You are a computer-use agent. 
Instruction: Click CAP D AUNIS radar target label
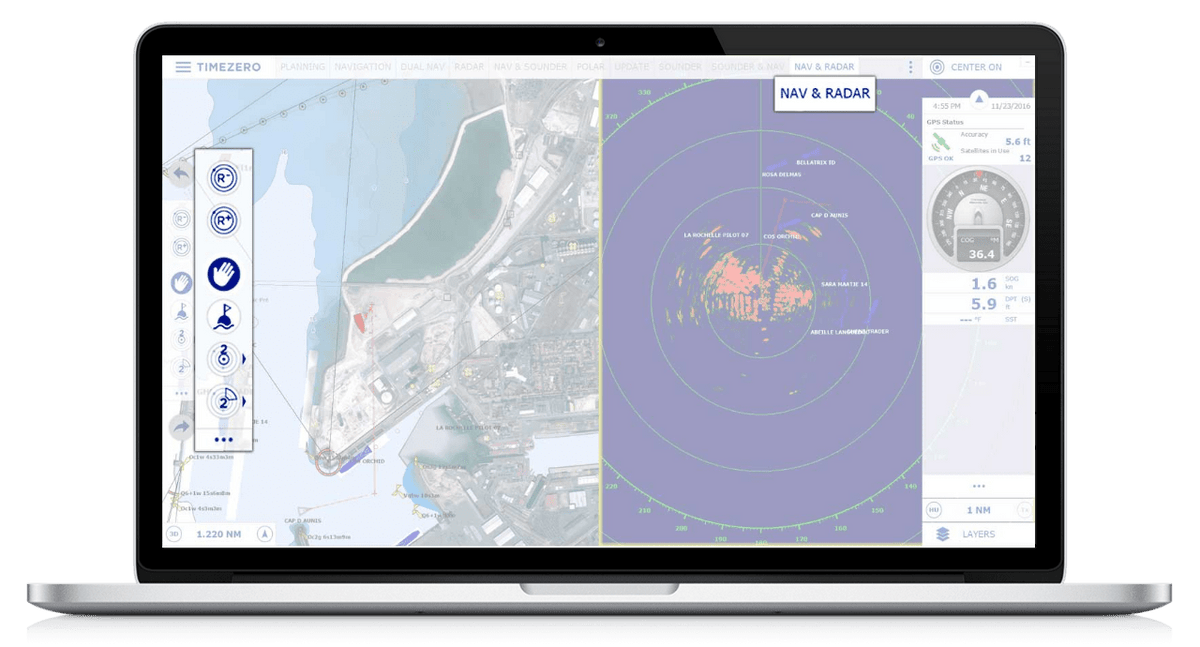coord(829,215)
